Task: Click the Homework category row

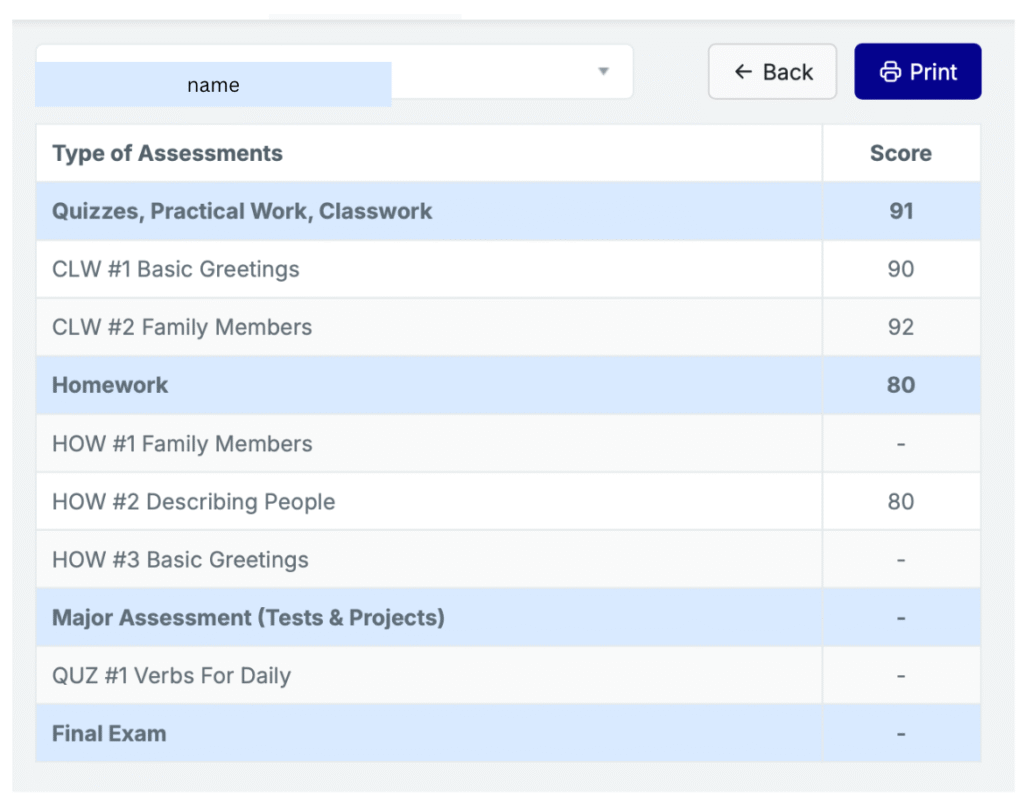Action: 110,385
